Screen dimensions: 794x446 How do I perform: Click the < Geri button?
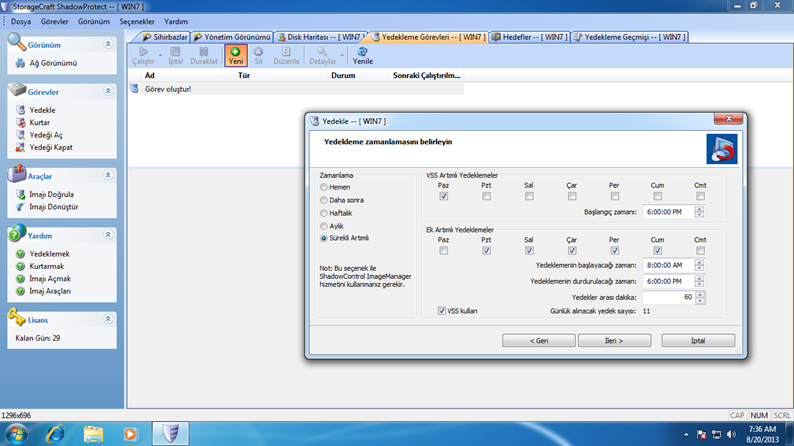[539, 341]
